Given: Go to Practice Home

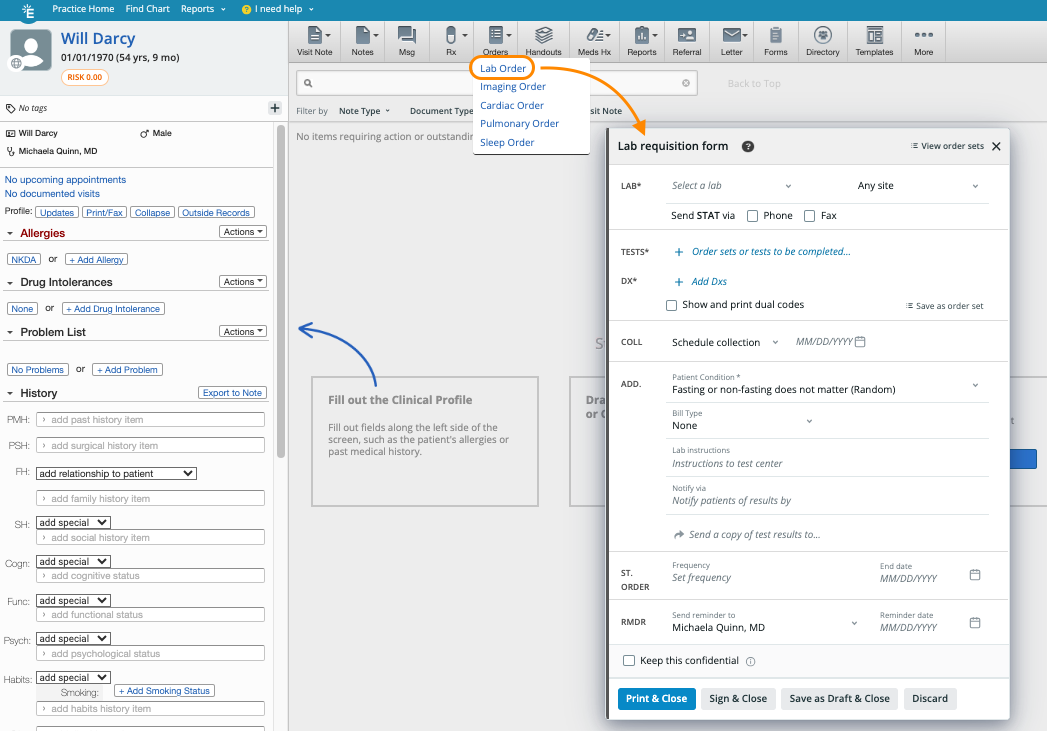Looking at the screenshot, I should click(83, 9).
